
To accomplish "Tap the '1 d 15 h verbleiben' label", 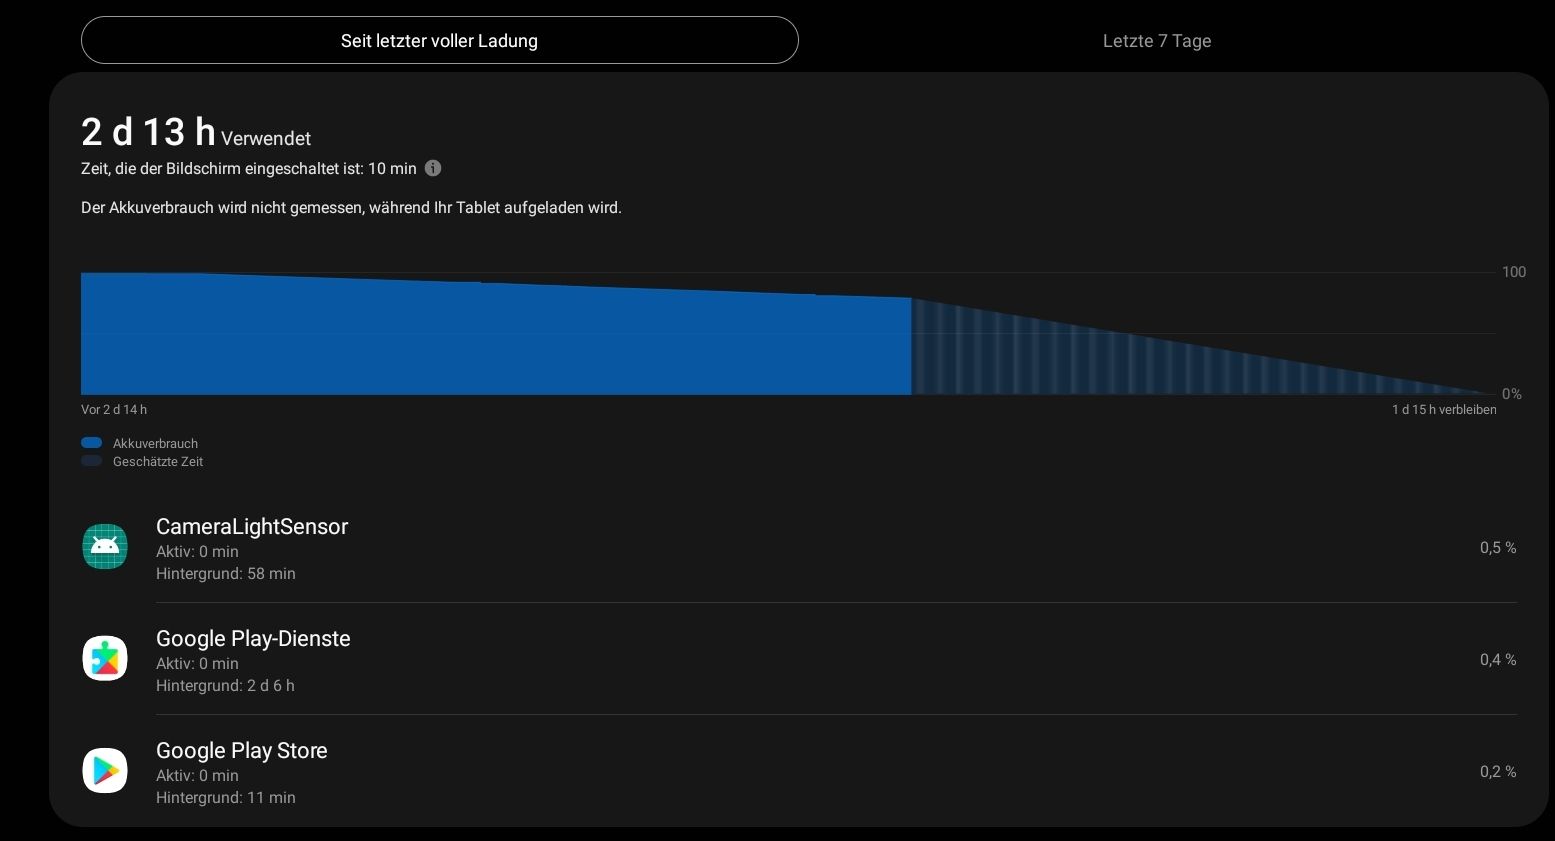I will (x=1443, y=410).
